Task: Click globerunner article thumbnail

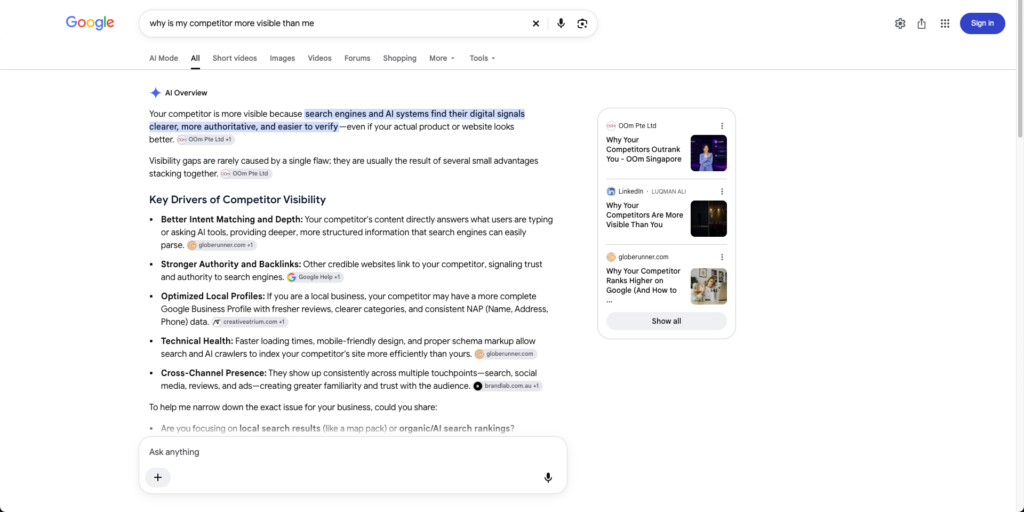Action: click(709, 286)
